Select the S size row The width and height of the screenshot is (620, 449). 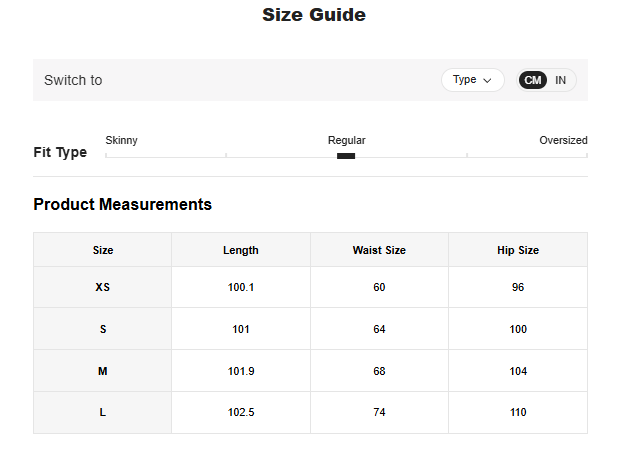click(x=103, y=329)
